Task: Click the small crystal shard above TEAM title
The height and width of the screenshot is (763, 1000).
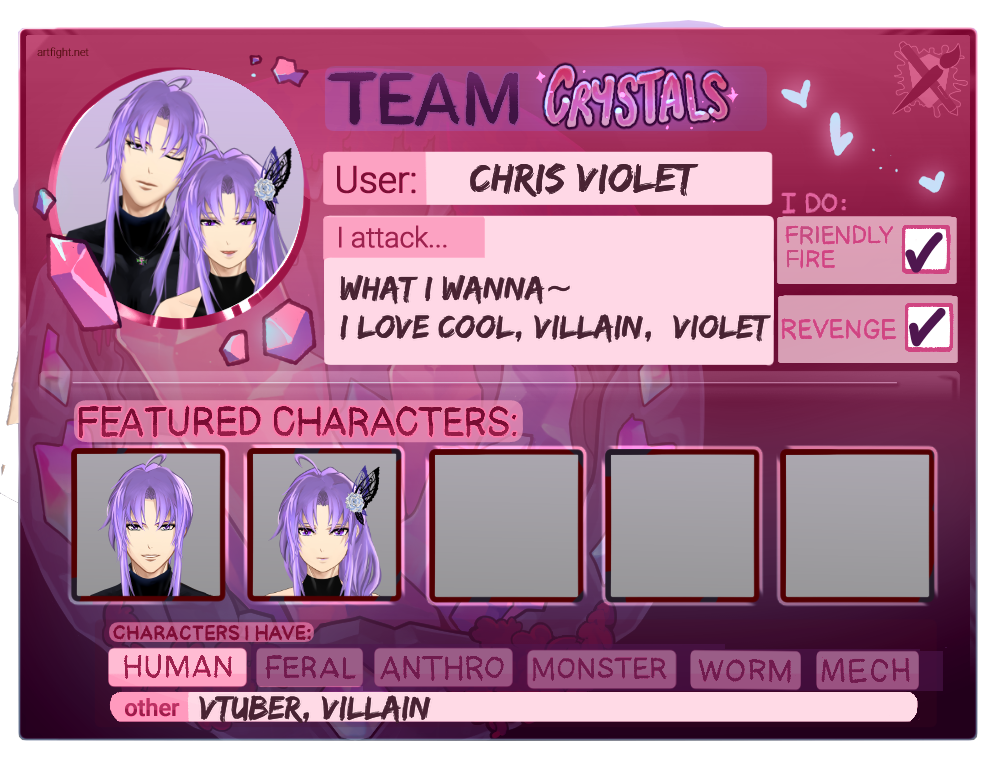Action: point(289,71)
